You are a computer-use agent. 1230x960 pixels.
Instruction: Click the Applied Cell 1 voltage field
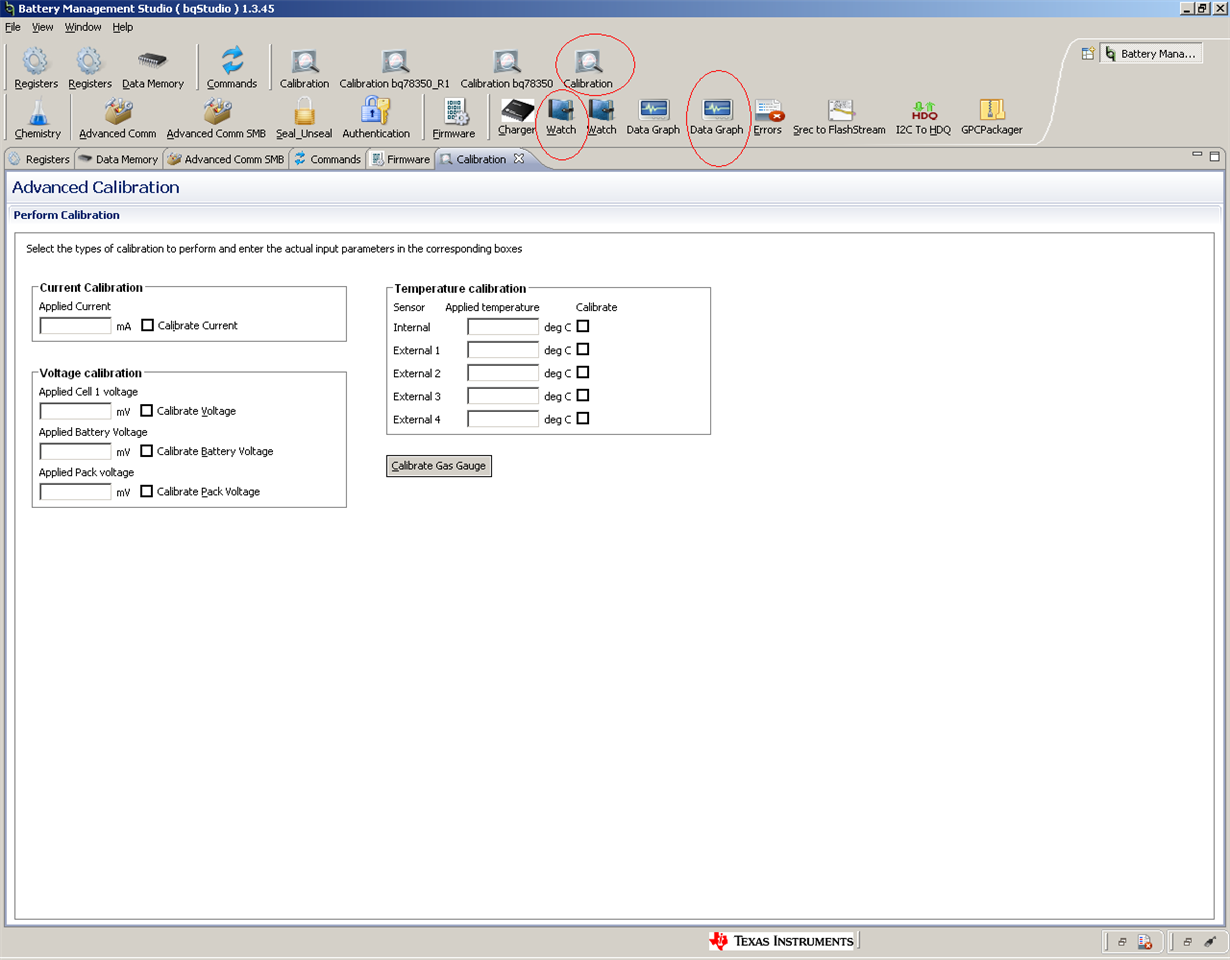[x=76, y=411]
